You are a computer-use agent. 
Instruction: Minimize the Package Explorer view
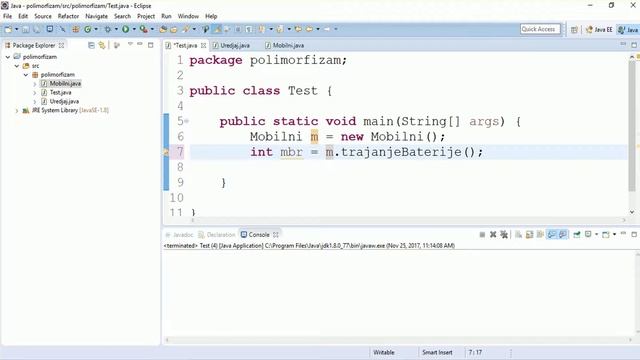(x=140, y=44)
